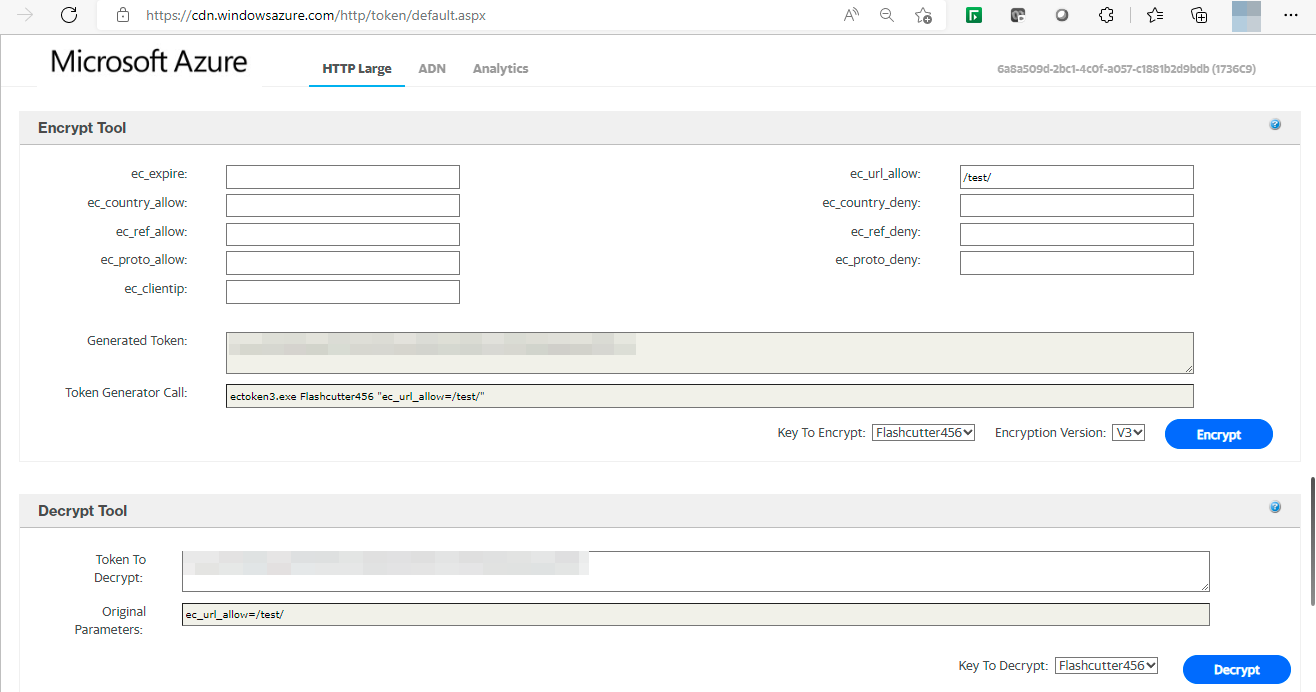This screenshot has width=1316, height=692.
Task: Click the ec_proto_deny label
Action: [x=878, y=260]
